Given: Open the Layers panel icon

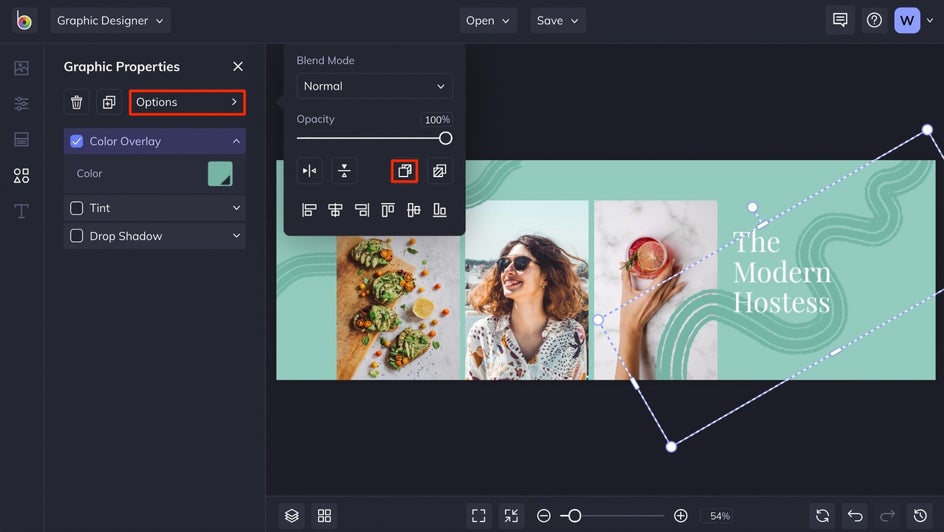Looking at the screenshot, I should pos(292,516).
